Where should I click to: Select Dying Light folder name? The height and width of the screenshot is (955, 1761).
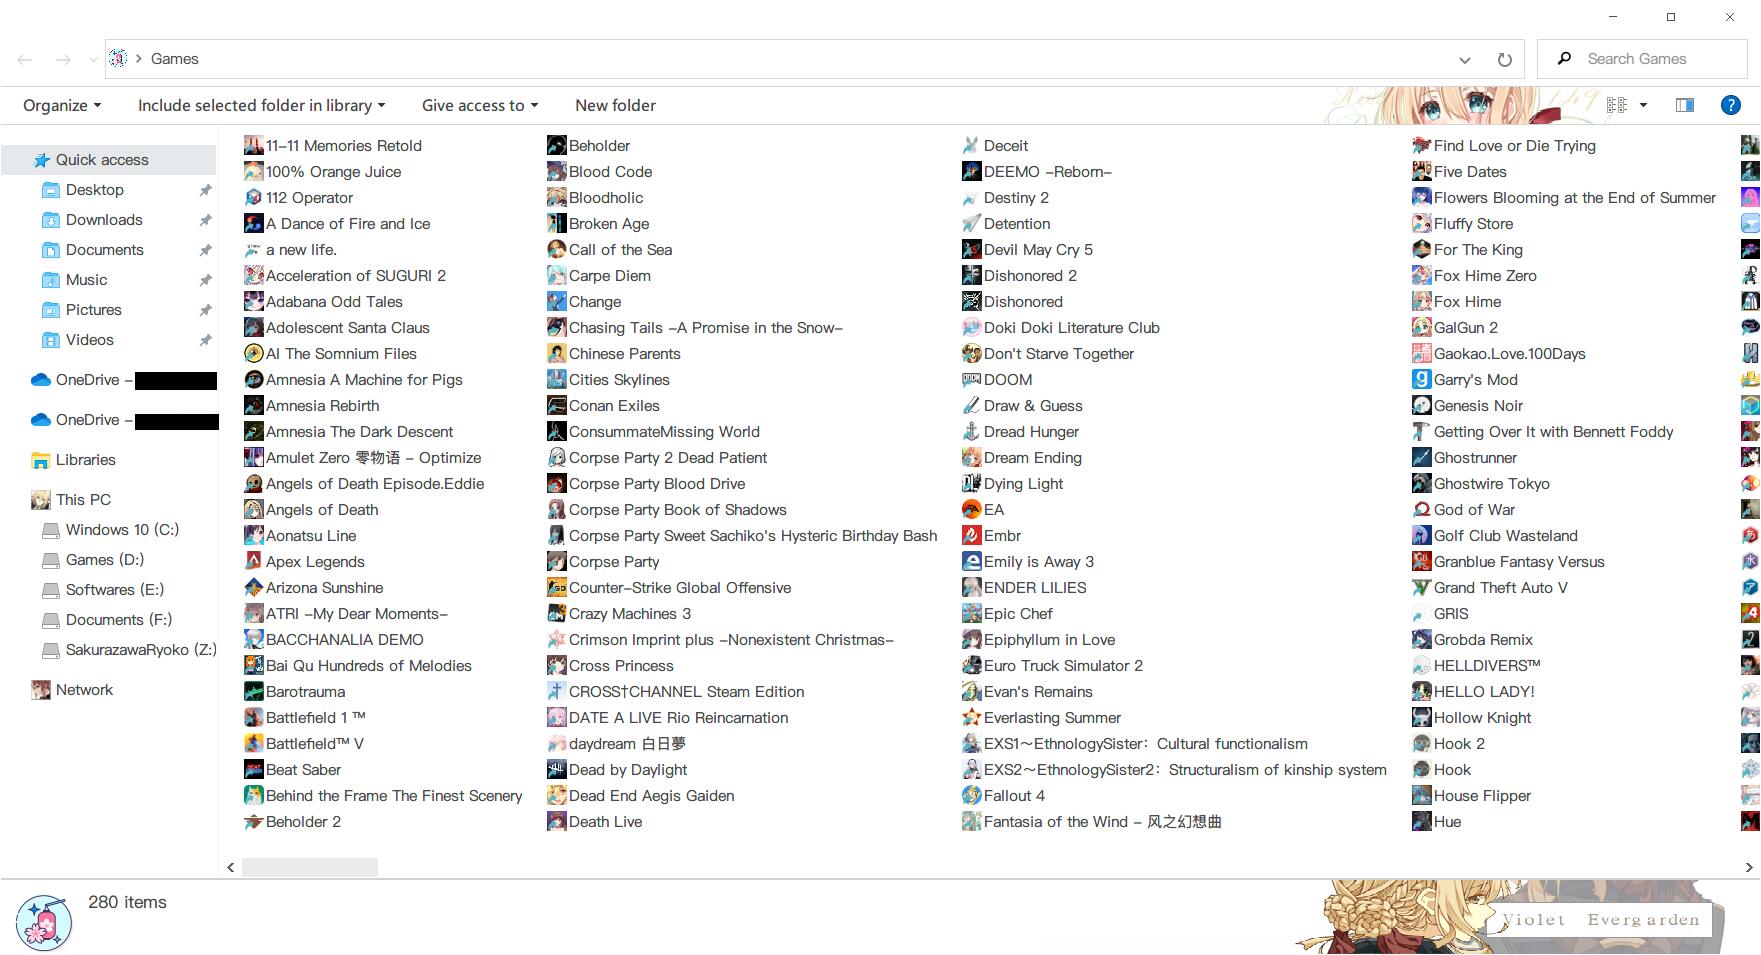pos(1023,484)
